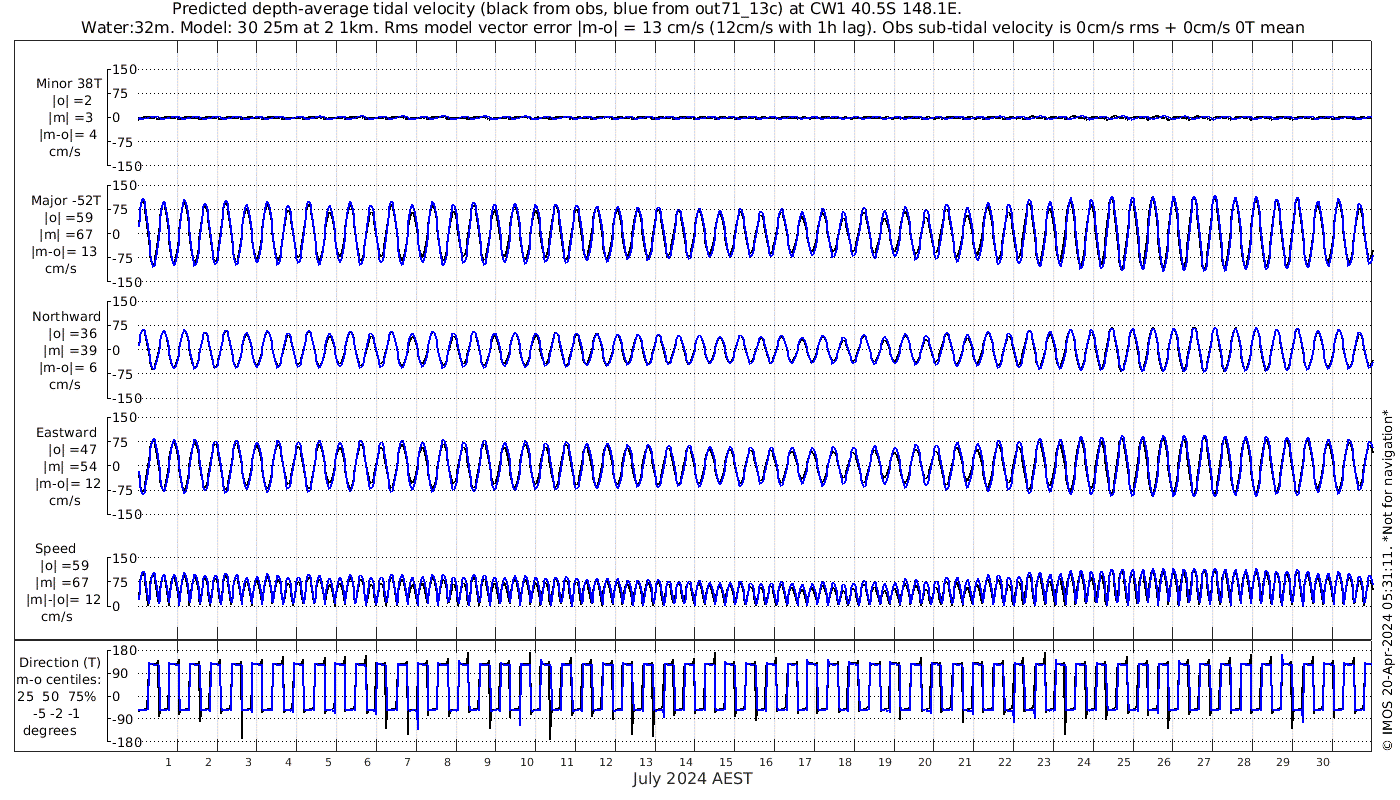
Task: Click day 23 tick label on time axis
Action: (1044, 763)
